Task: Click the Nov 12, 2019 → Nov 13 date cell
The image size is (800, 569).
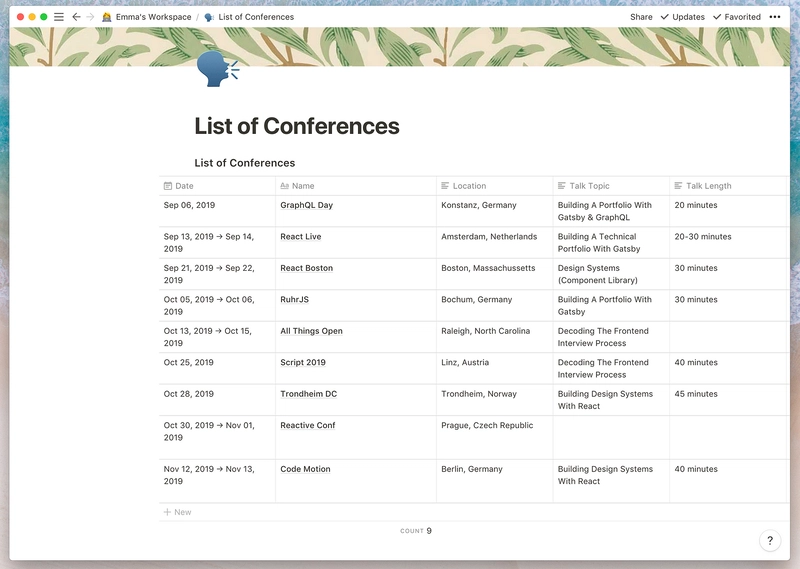Action: pos(217,481)
